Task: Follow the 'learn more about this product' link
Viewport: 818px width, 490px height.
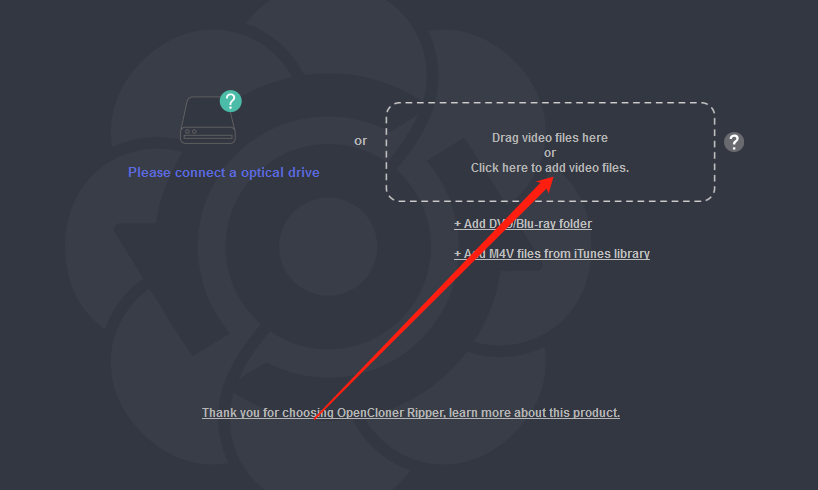Action: pyautogui.click(x=534, y=413)
